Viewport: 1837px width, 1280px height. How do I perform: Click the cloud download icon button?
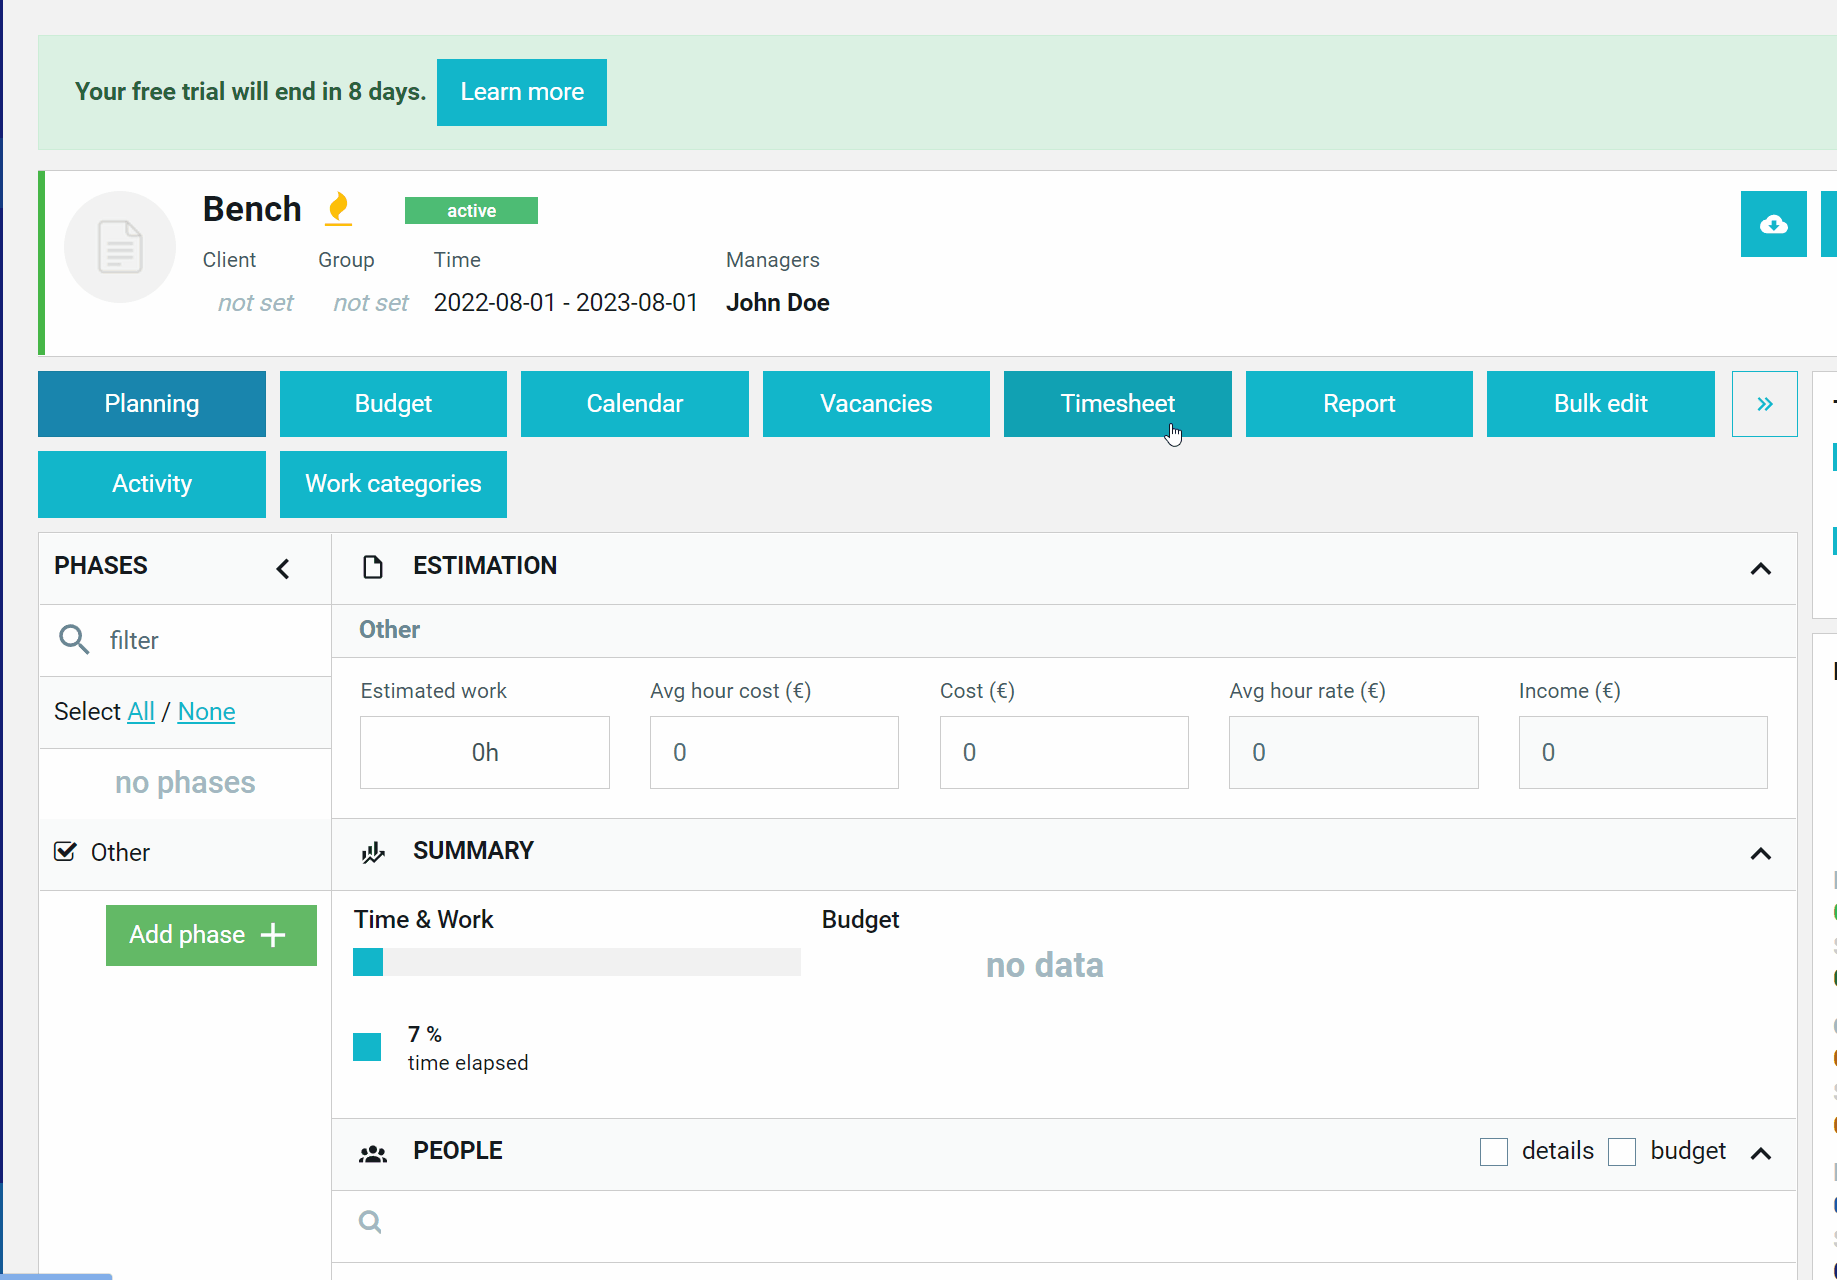(x=1773, y=224)
